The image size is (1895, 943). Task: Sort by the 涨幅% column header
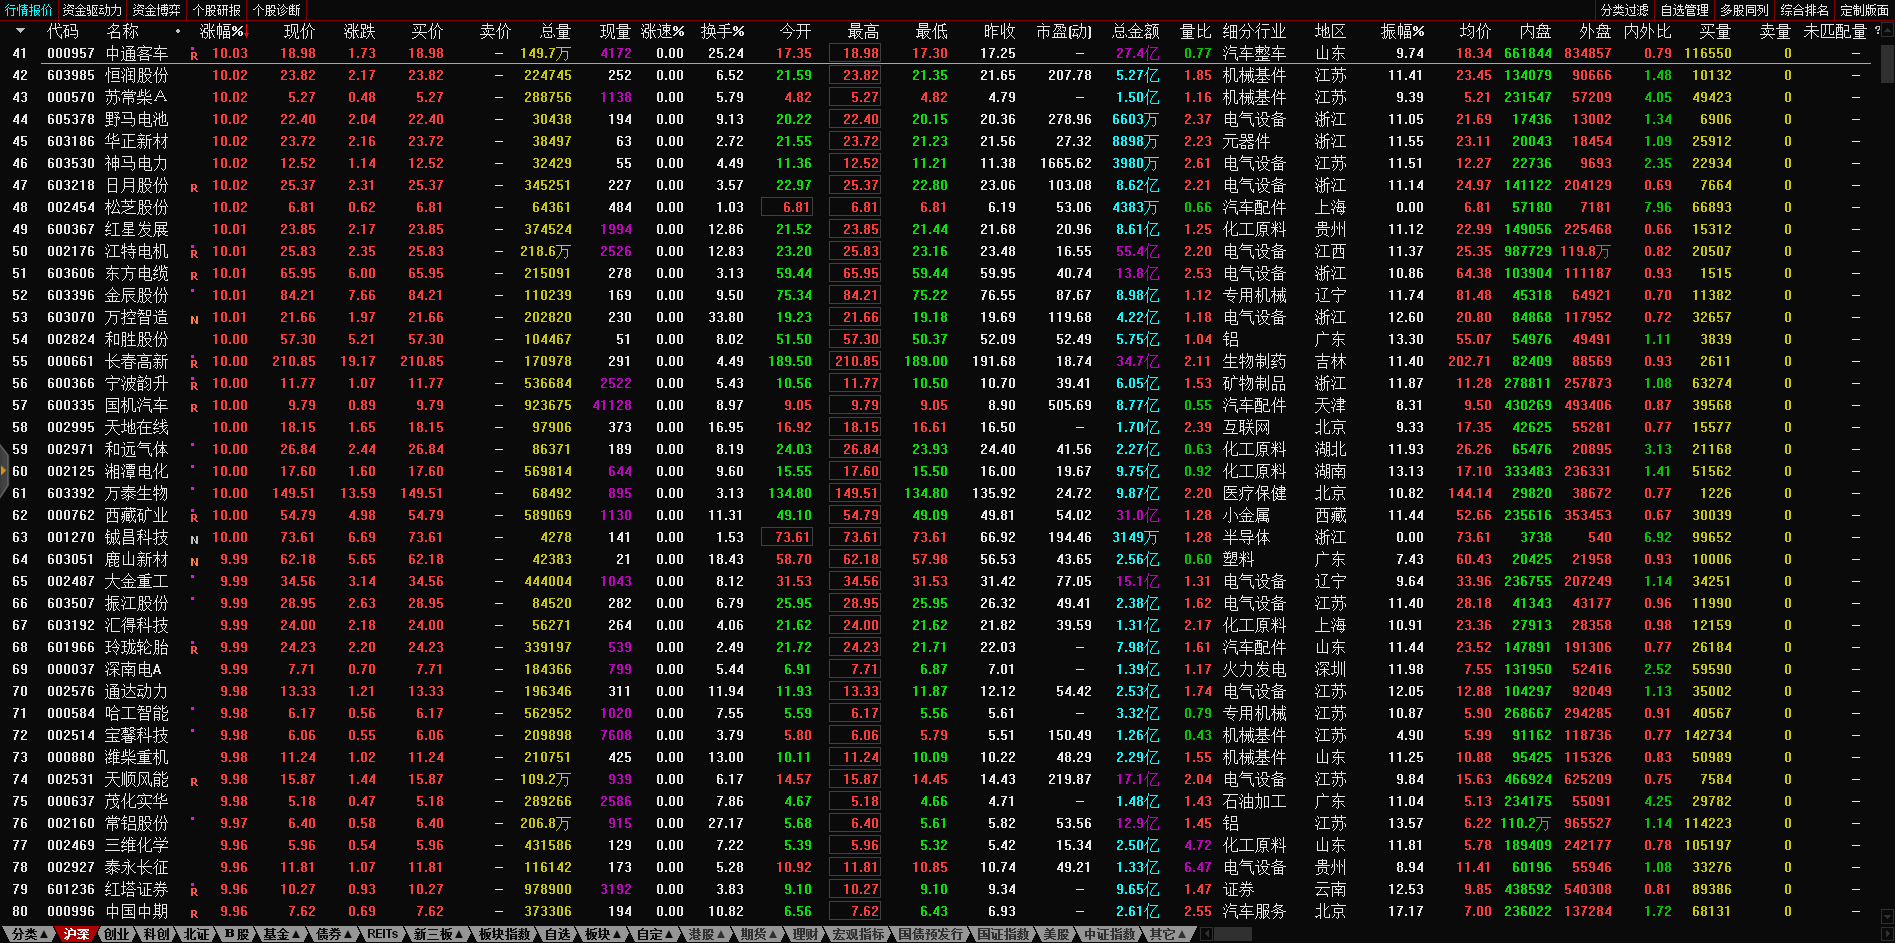(x=220, y=31)
